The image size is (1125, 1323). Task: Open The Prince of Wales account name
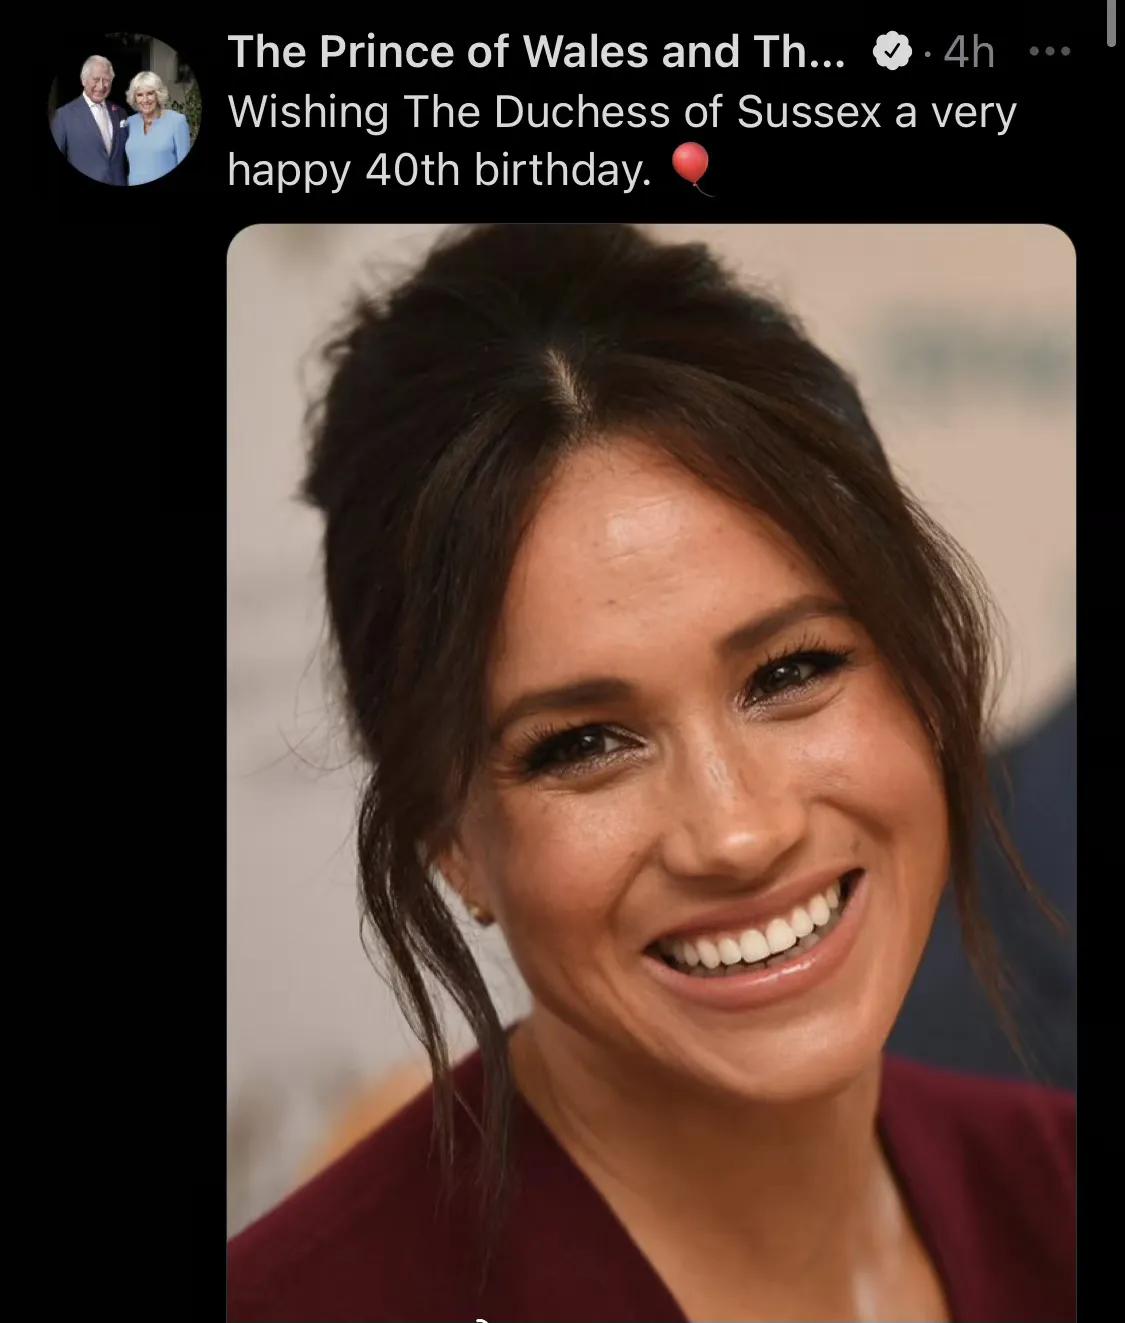click(536, 51)
